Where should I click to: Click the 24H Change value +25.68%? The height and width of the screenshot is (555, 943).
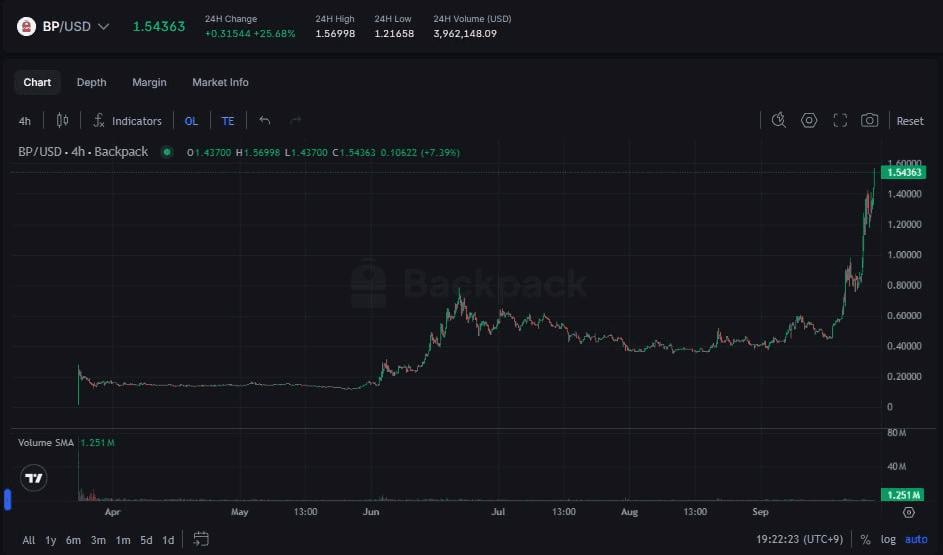(x=274, y=34)
